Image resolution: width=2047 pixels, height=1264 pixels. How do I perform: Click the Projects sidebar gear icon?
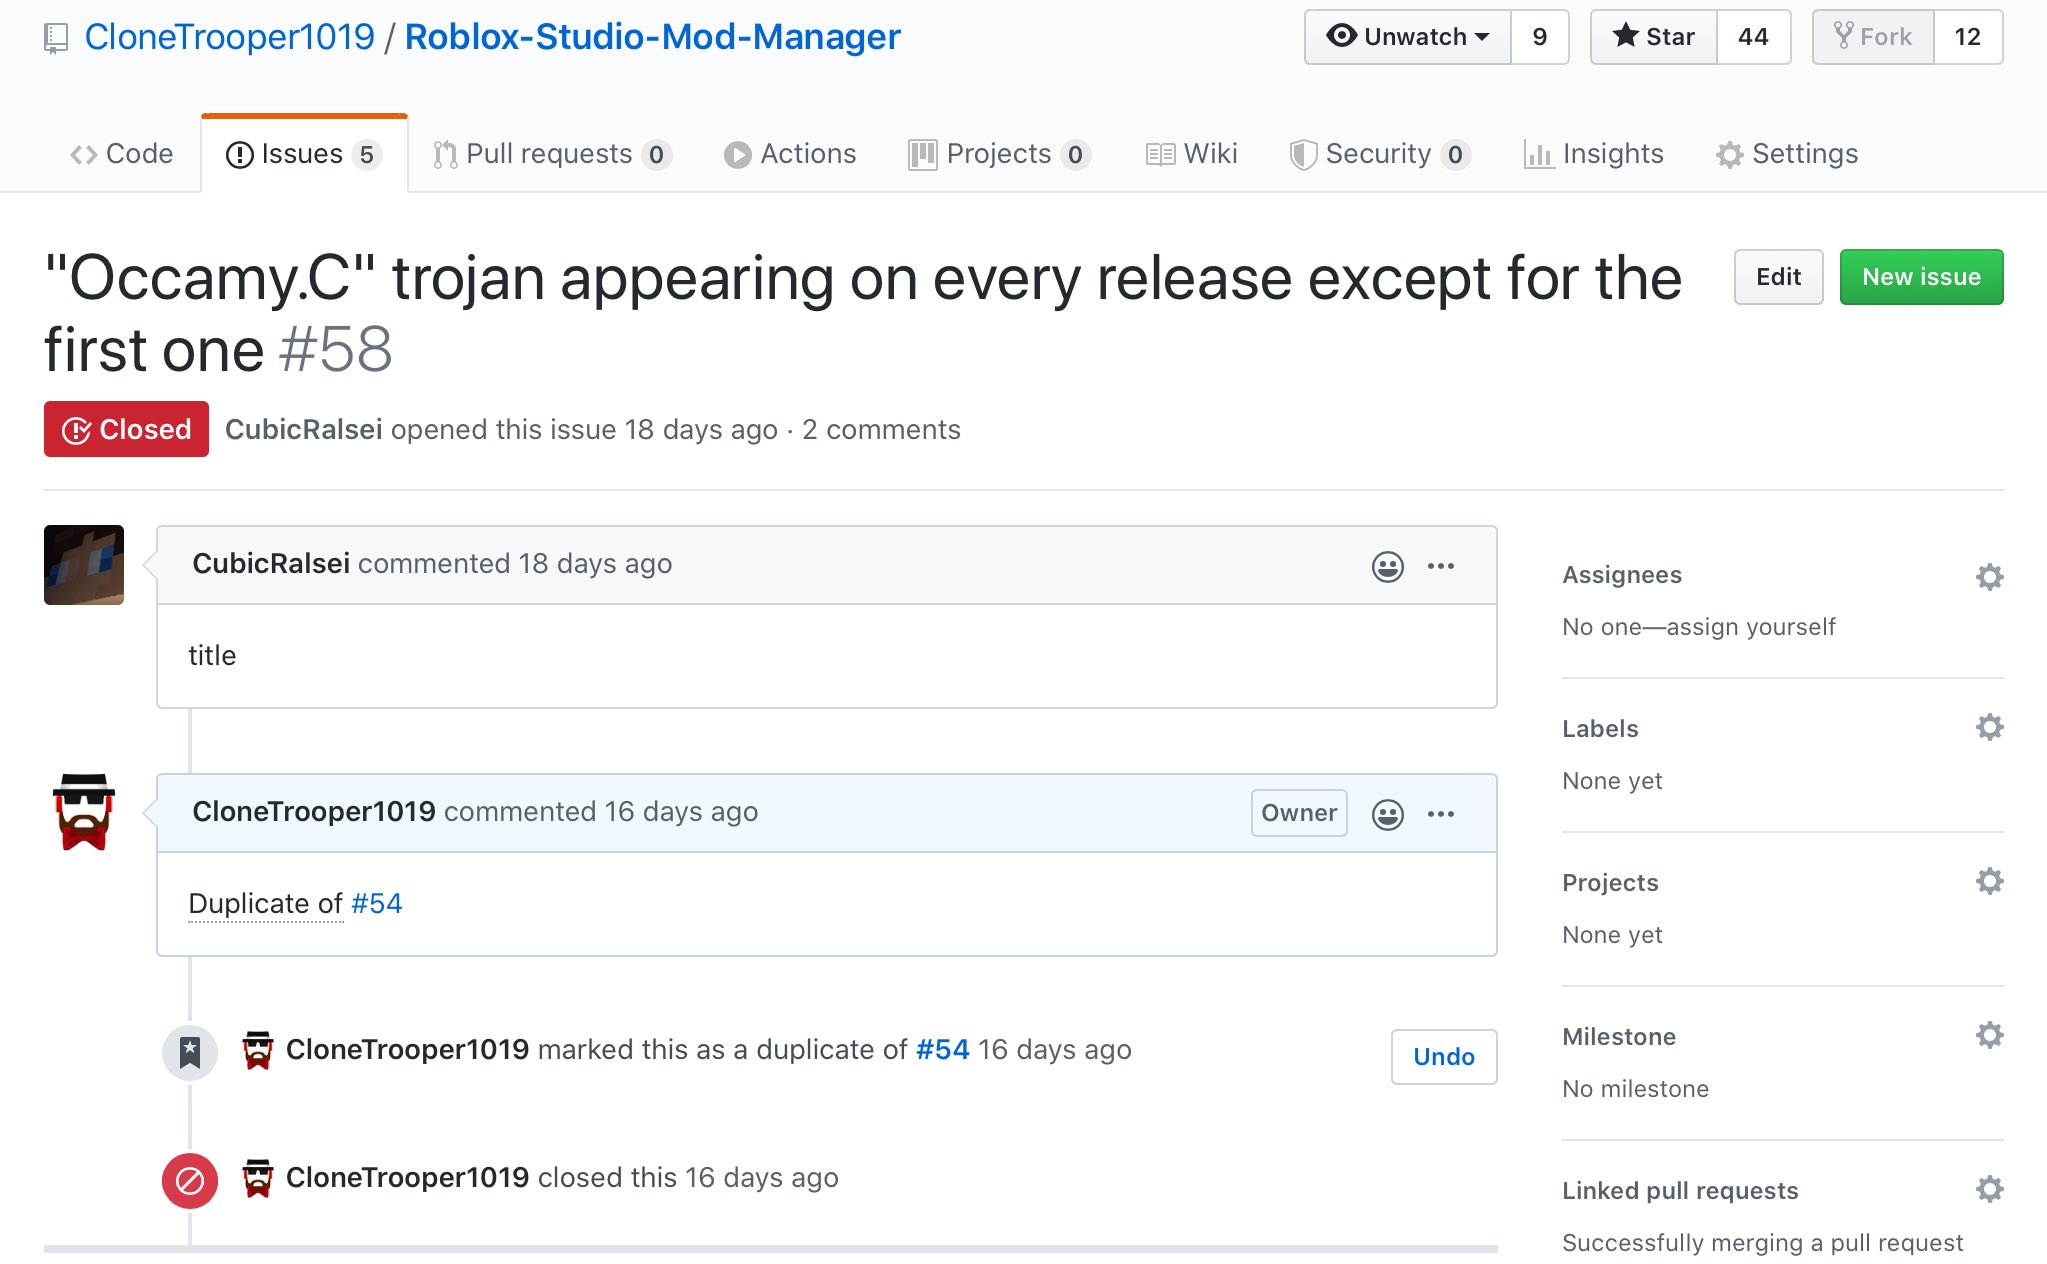(x=1989, y=881)
